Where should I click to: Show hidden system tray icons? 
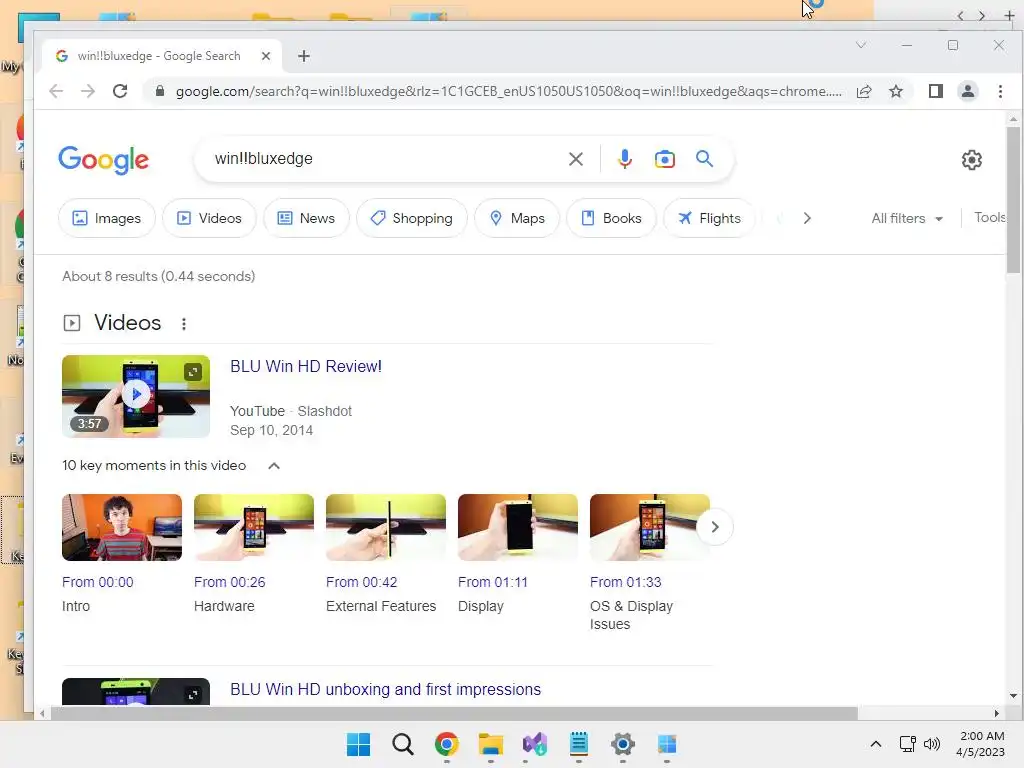[876, 744]
